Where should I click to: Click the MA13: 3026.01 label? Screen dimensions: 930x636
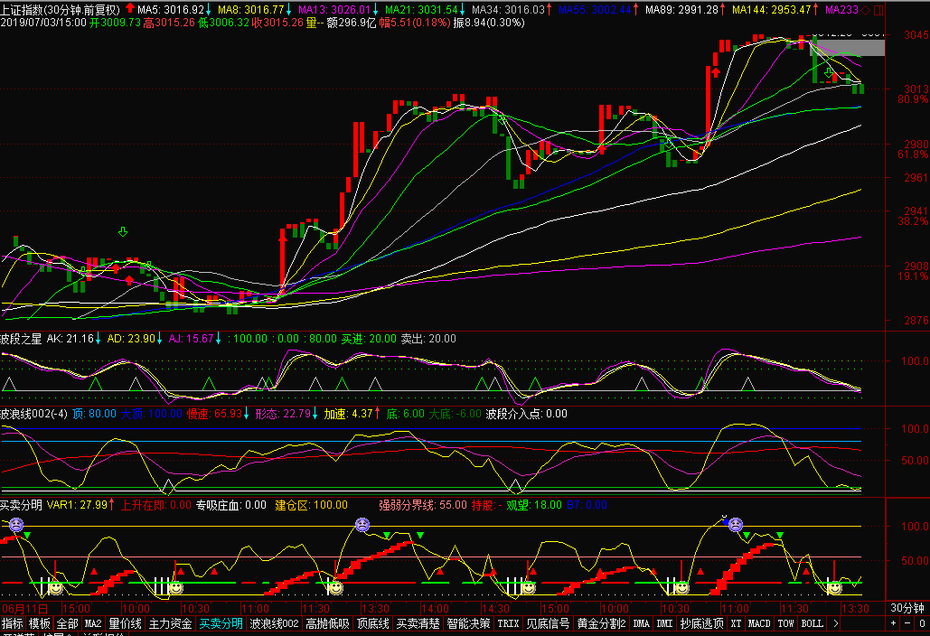click(334, 9)
